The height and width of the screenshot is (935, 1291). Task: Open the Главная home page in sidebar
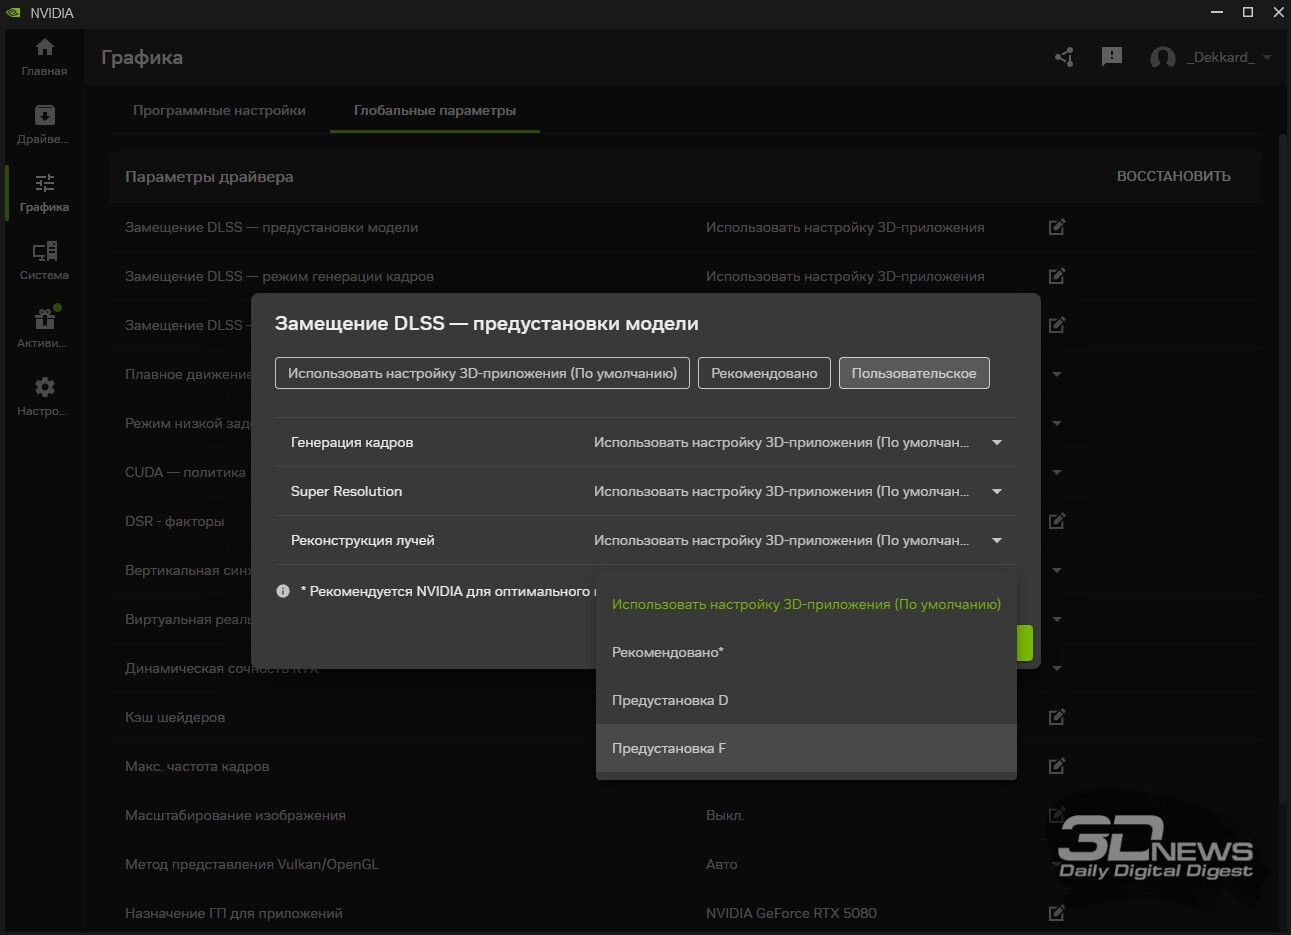click(x=44, y=57)
